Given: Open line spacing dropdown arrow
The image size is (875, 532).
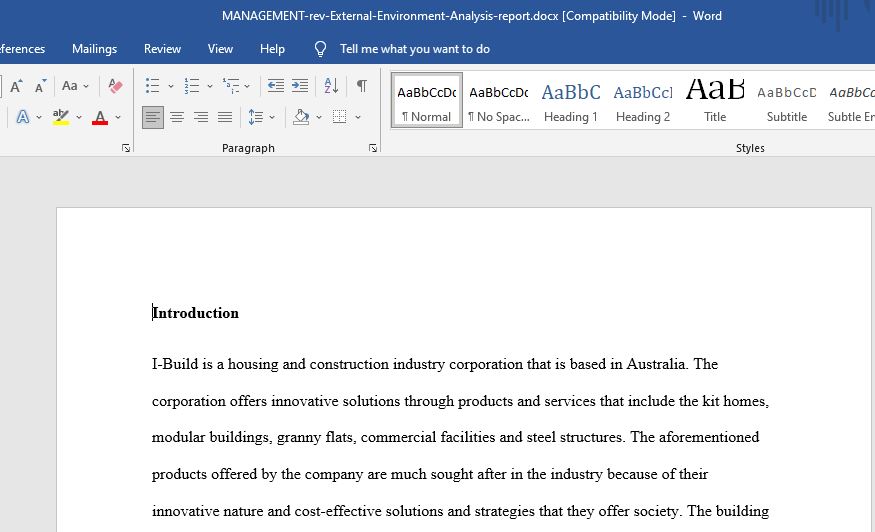Looking at the screenshot, I should (x=272, y=117).
